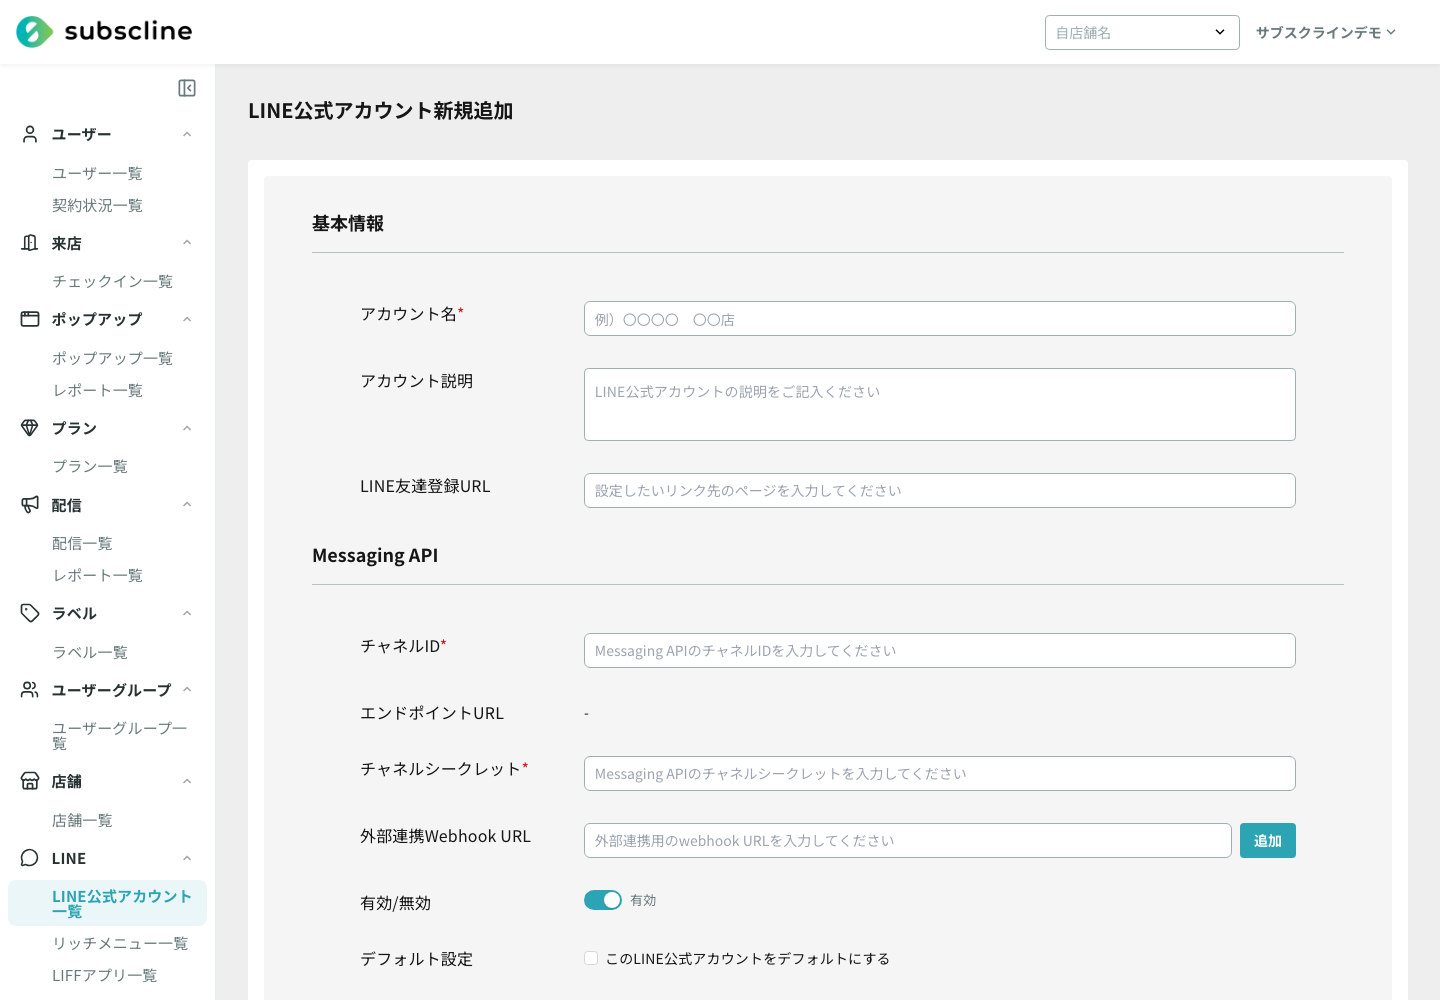Open 契約状況一覧 in sidebar
This screenshot has width=1440, height=1000.
tap(97, 205)
